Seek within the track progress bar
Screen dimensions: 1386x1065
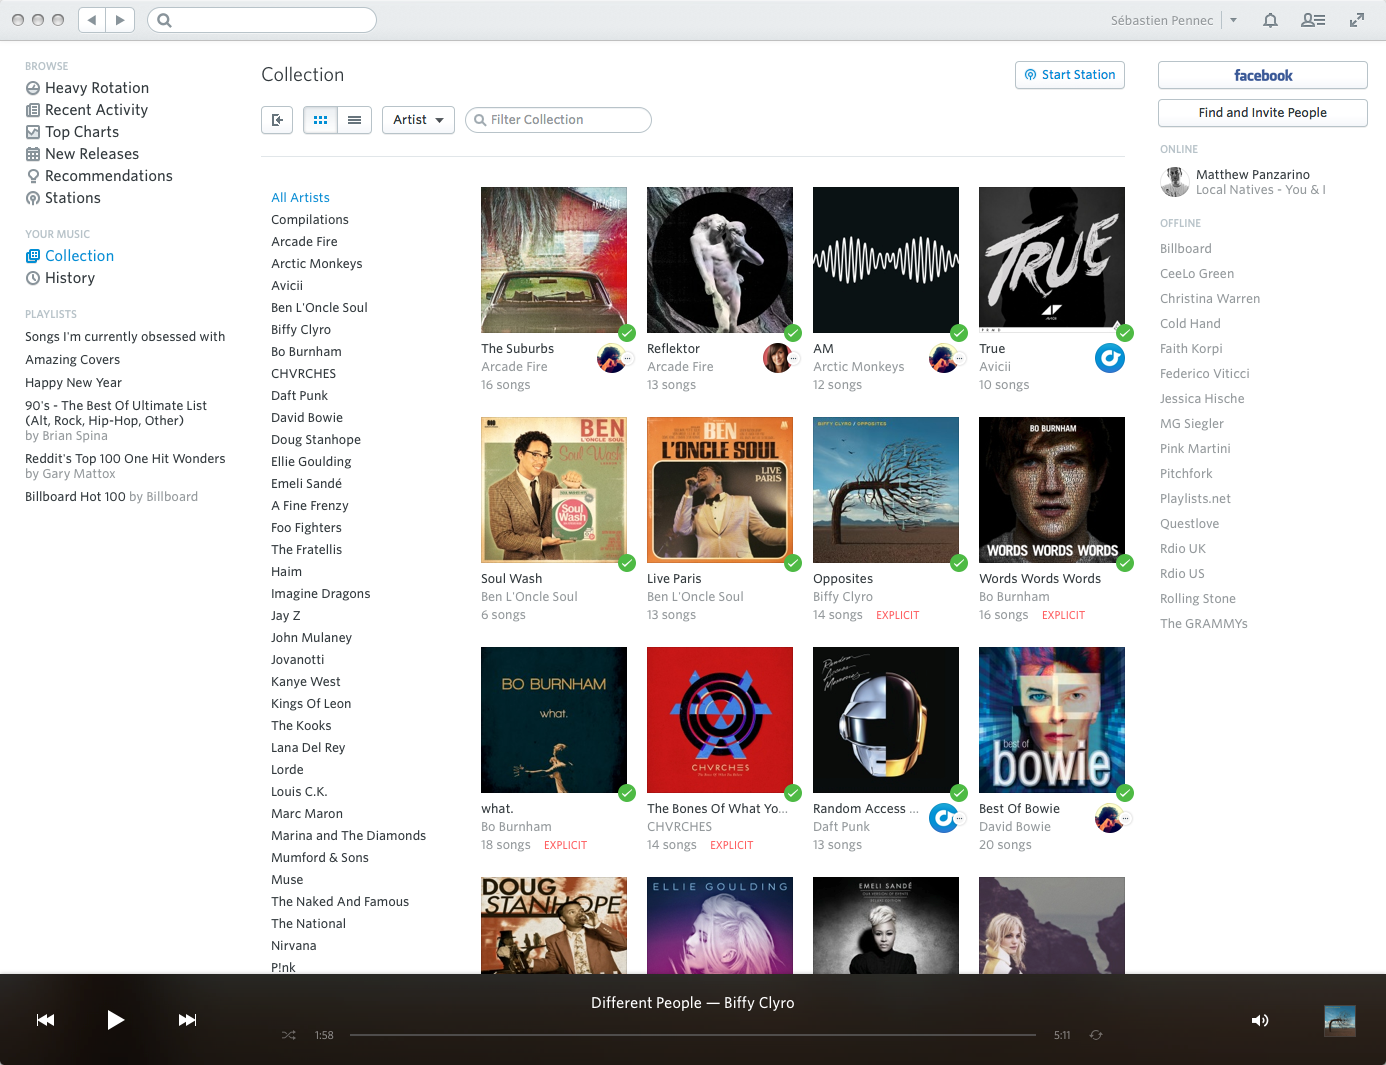tap(693, 1035)
